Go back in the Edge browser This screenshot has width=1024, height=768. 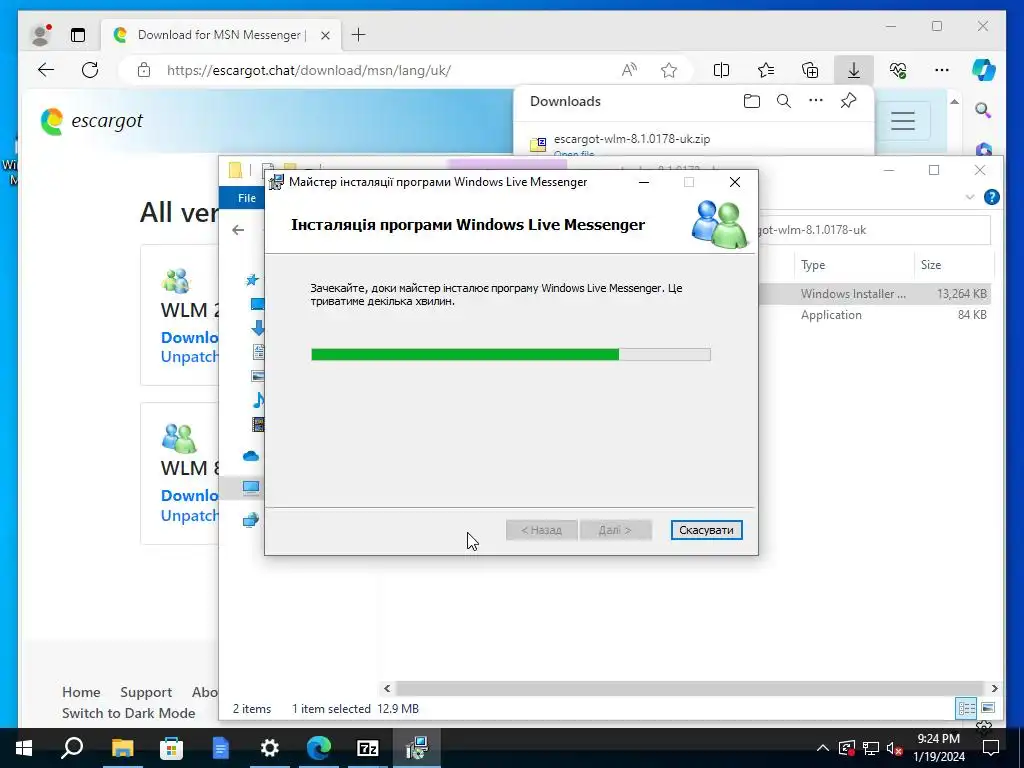coord(46,70)
